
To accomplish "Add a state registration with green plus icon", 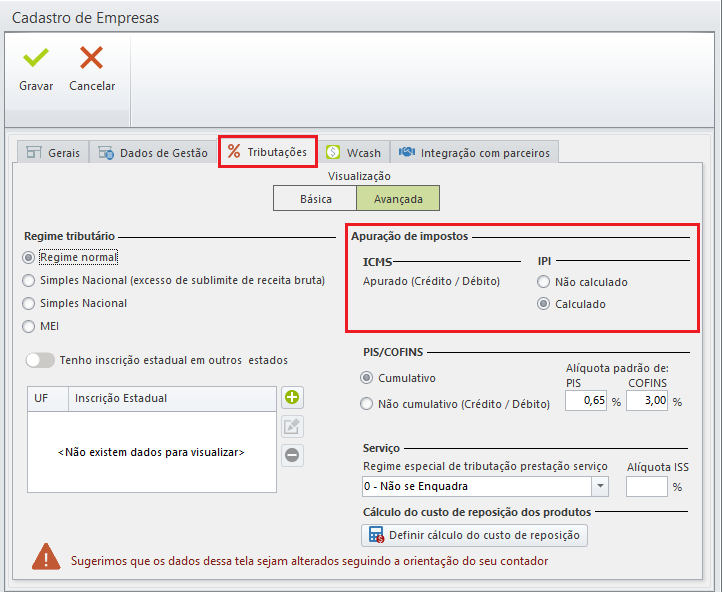I will [x=292, y=397].
